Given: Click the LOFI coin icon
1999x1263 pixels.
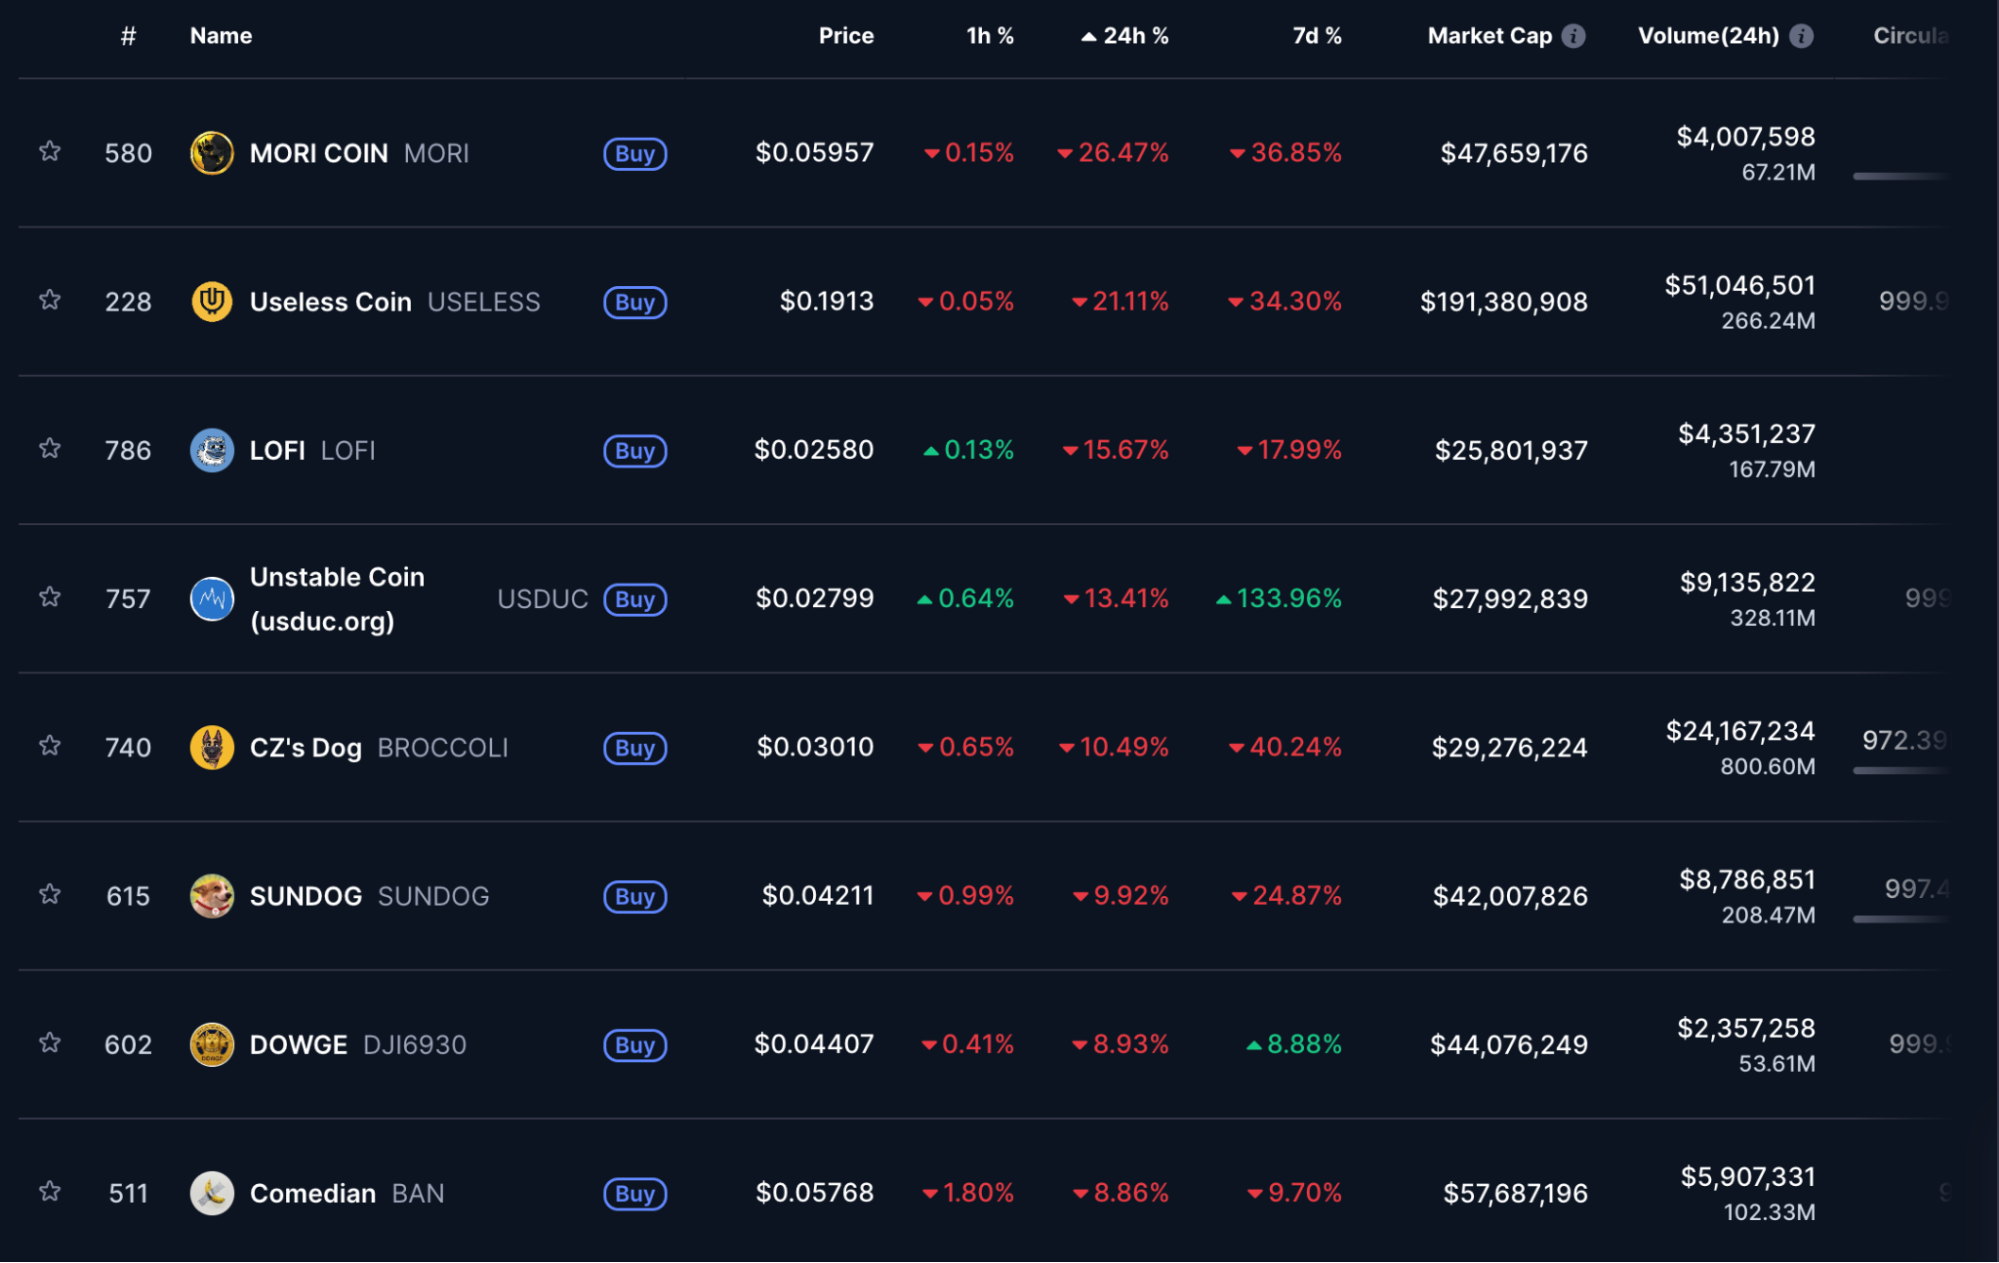Looking at the screenshot, I should click(211, 450).
